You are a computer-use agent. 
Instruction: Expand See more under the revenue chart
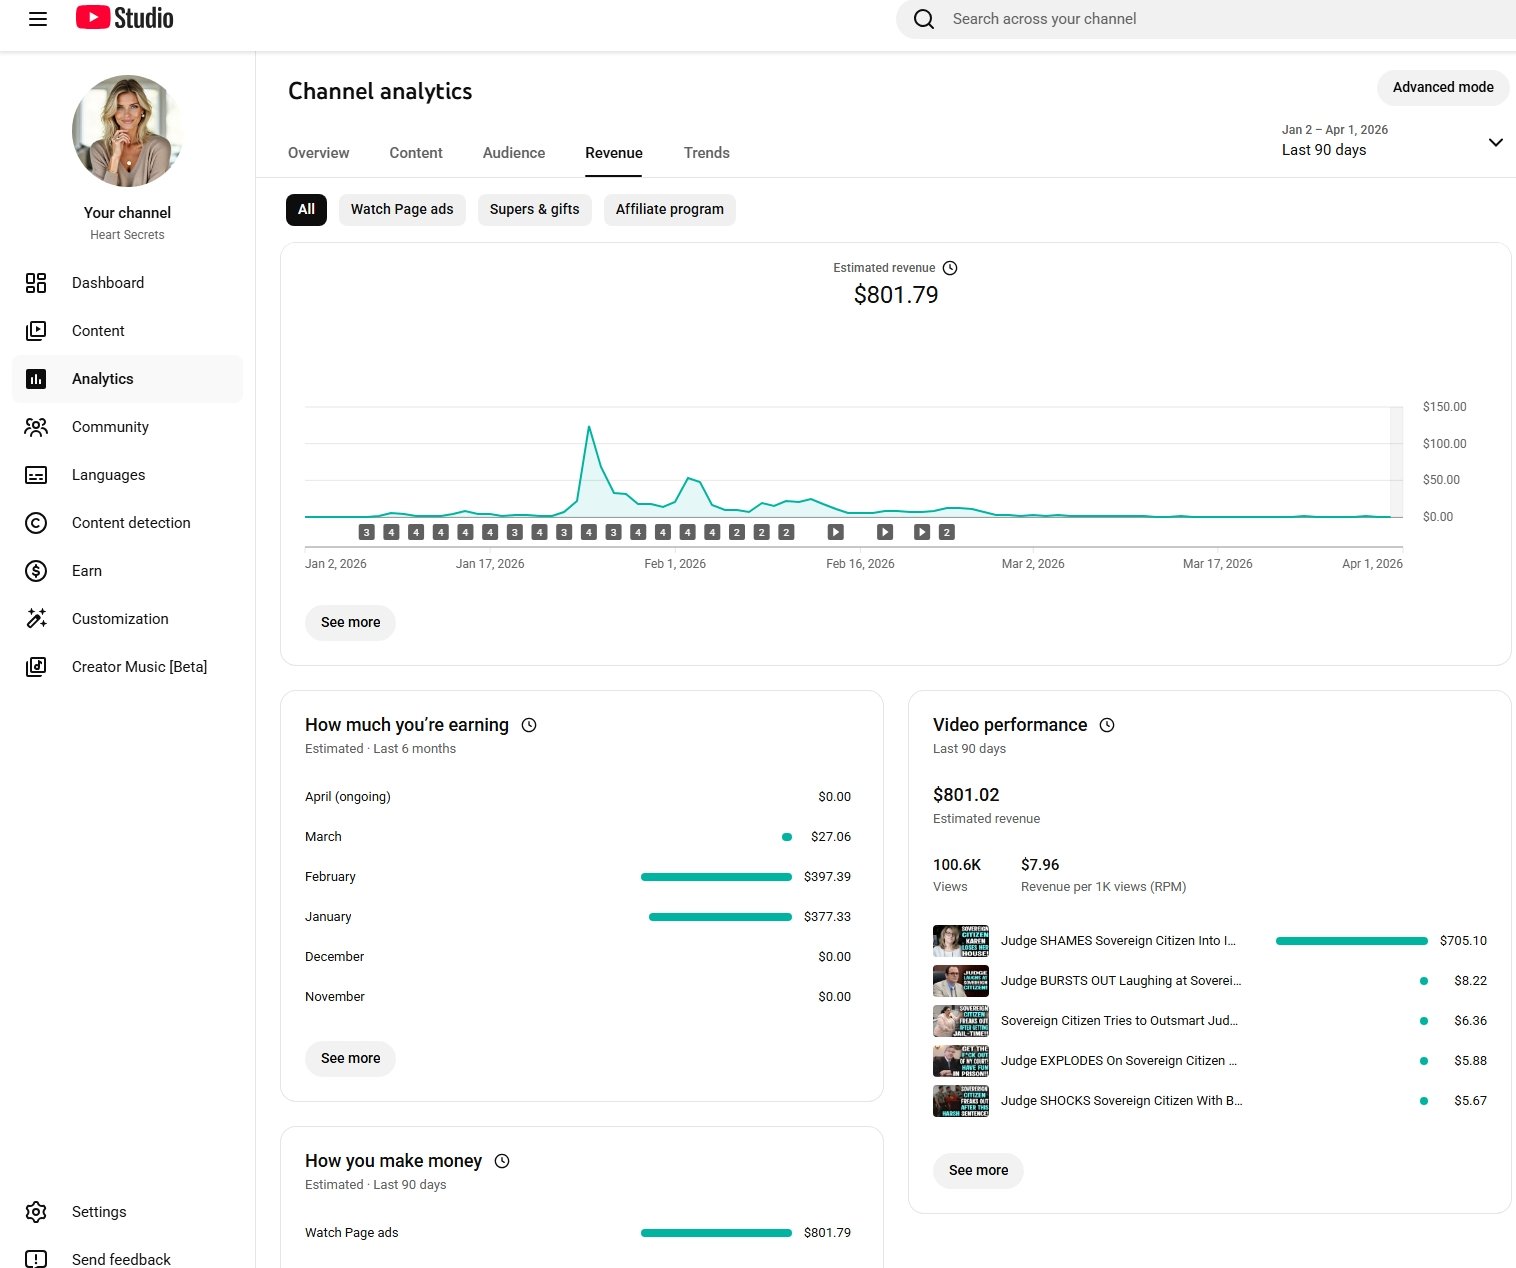[x=350, y=622]
